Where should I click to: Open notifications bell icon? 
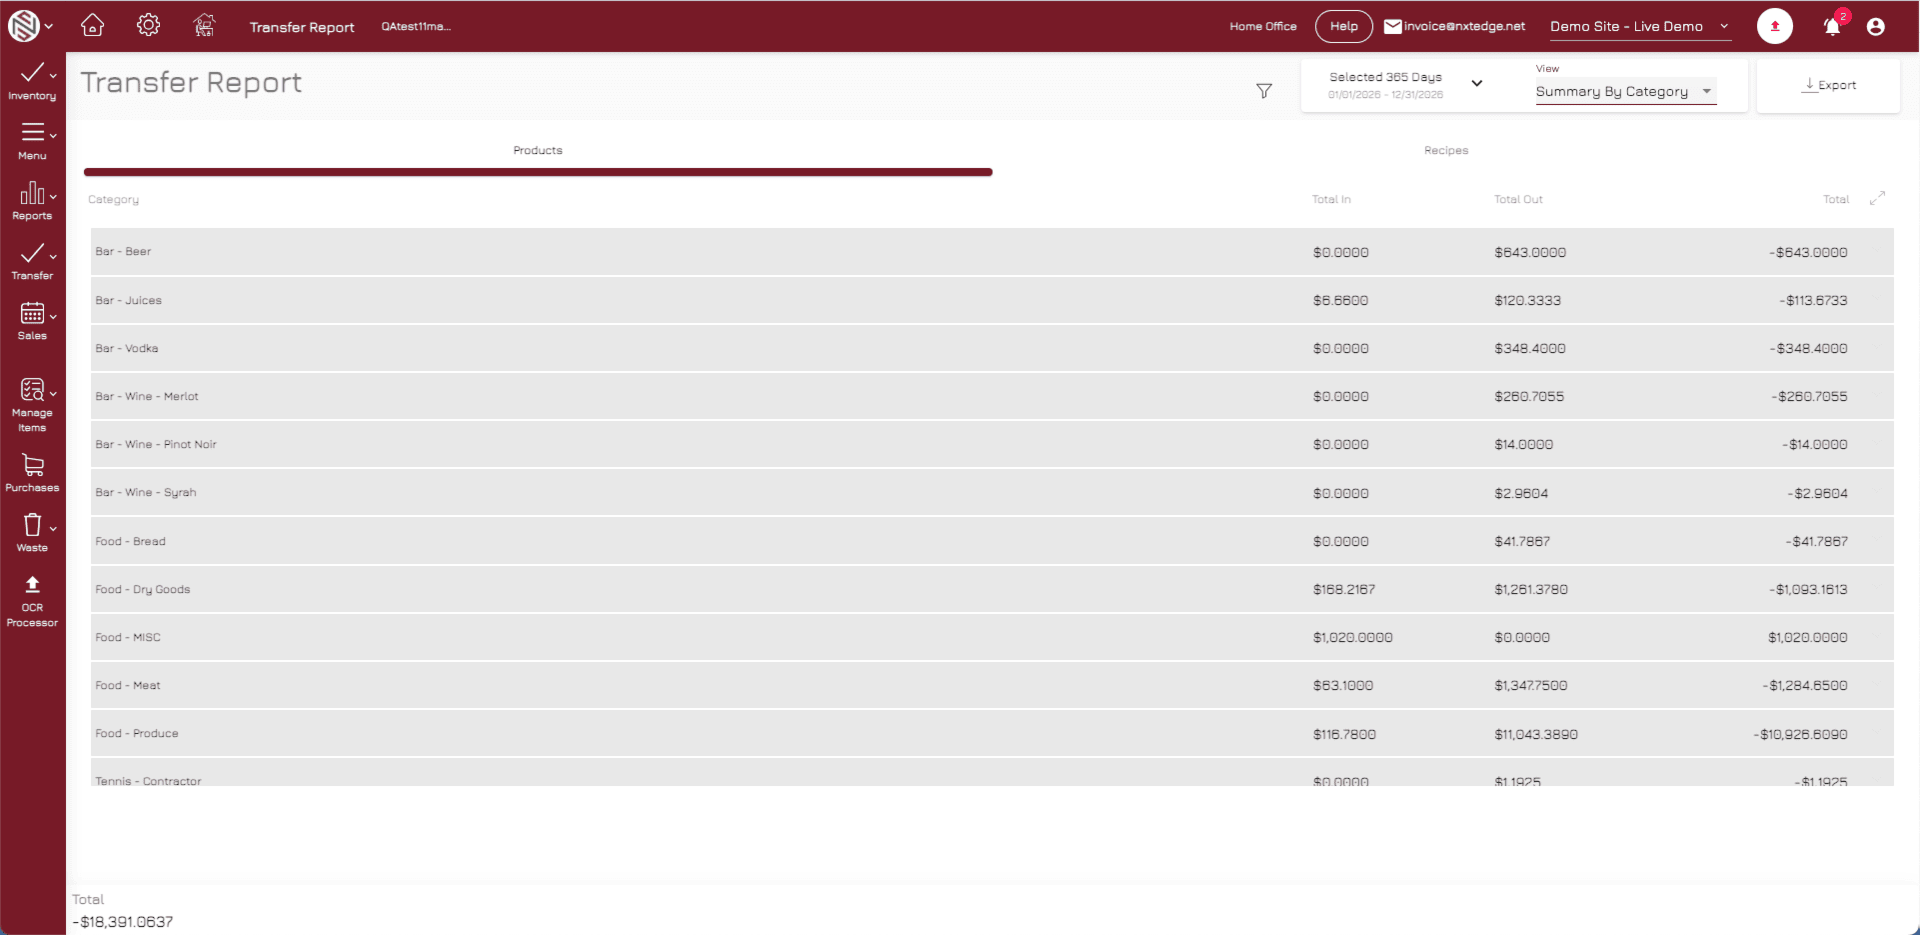1832,27
